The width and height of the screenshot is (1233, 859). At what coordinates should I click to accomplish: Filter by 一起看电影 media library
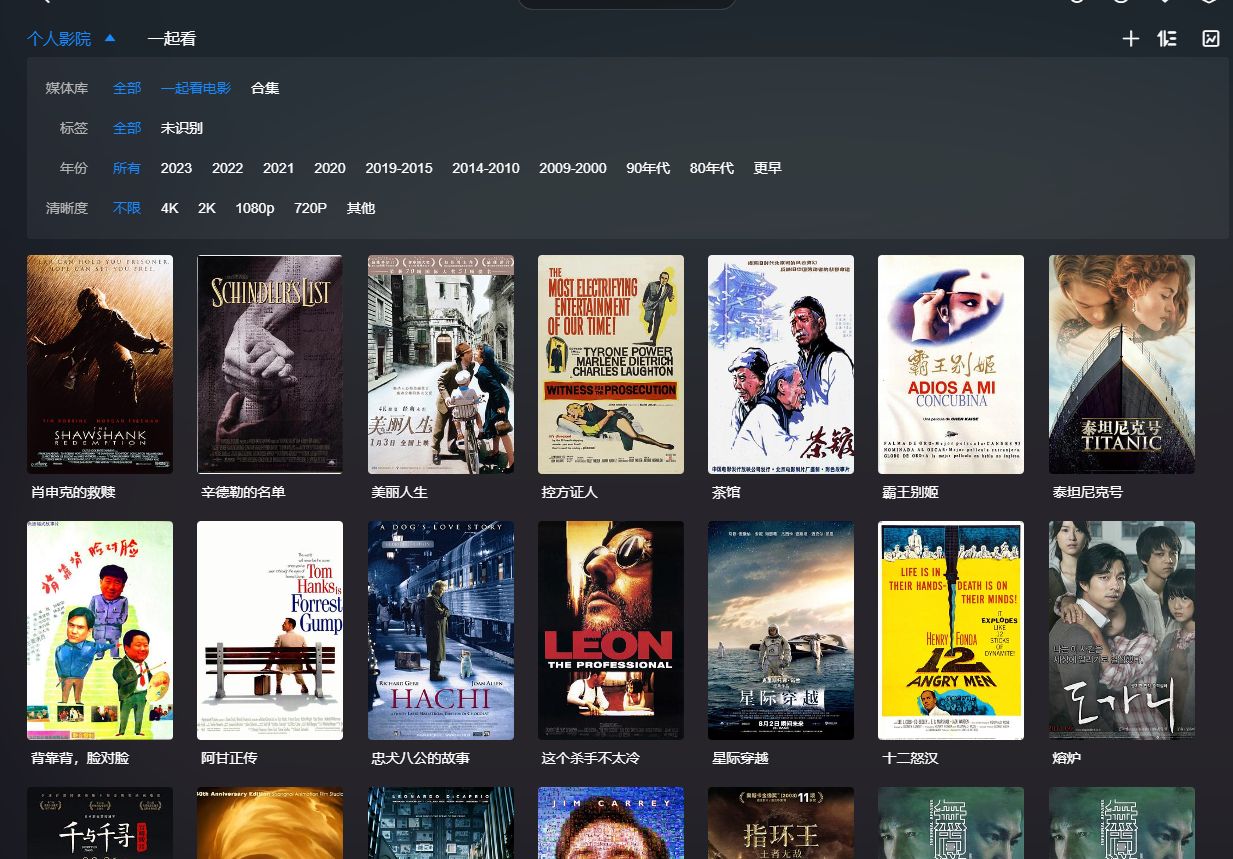[196, 88]
